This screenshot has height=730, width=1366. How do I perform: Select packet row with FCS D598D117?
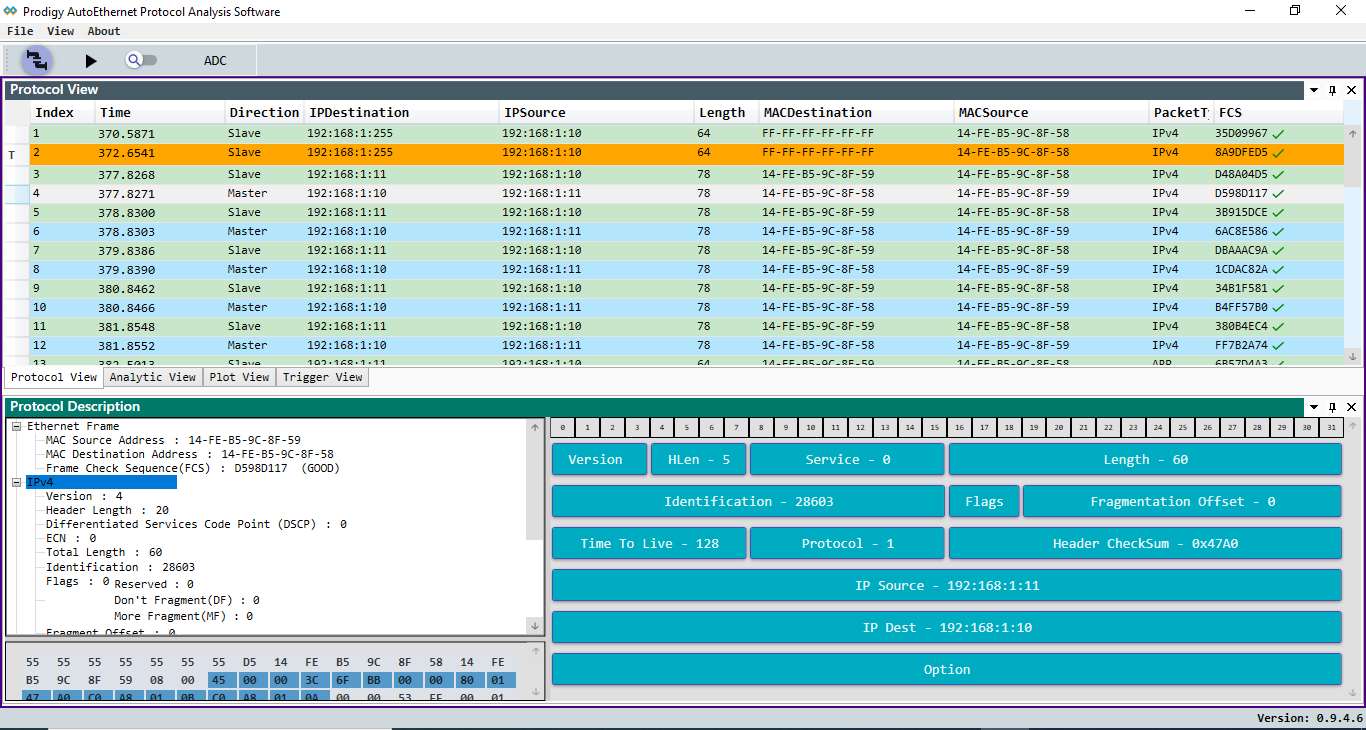point(687,194)
